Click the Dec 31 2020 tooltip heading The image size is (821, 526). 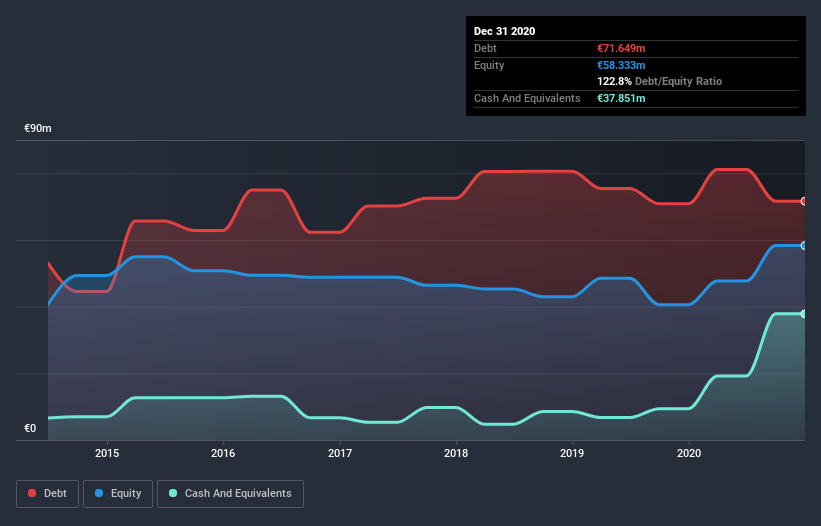point(504,31)
